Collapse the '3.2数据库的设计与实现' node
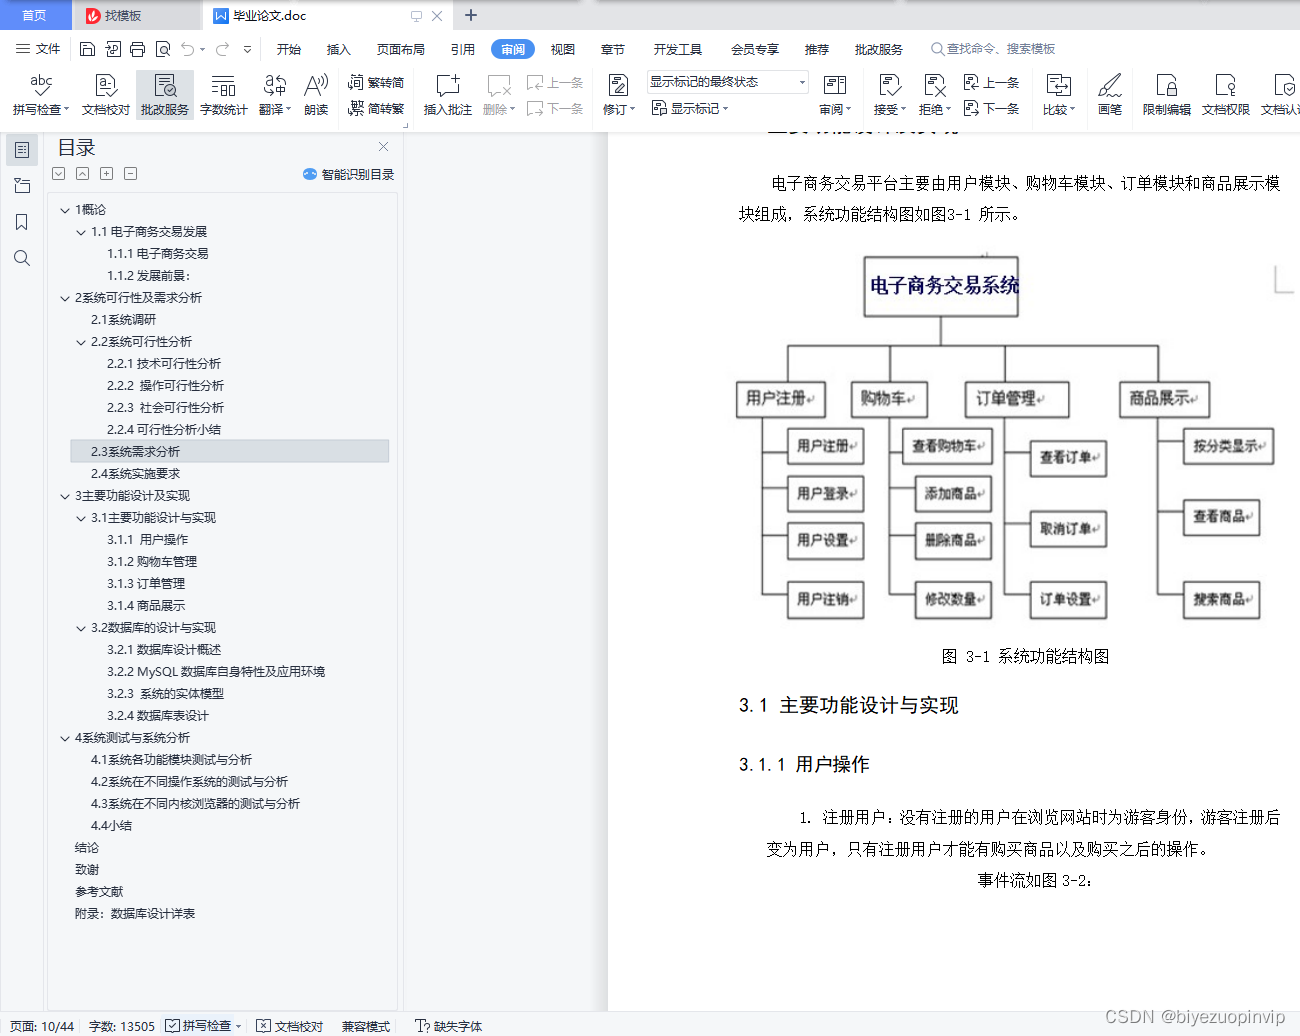1300x1036 pixels. 81,628
